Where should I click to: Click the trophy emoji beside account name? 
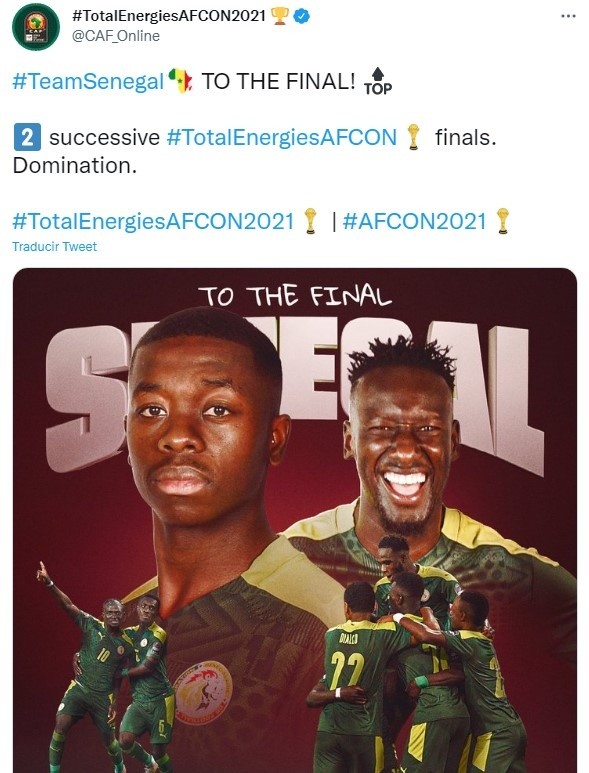click(x=280, y=16)
